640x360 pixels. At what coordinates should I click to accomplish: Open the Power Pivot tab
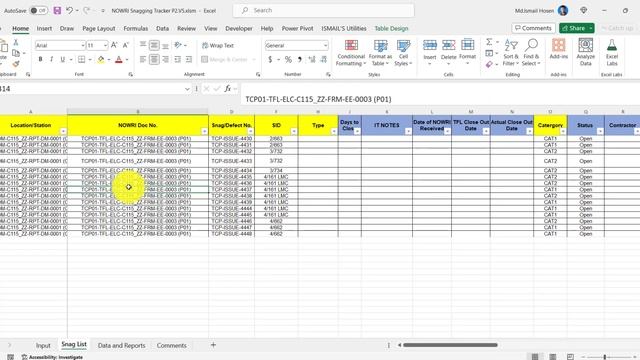coord(298,29)
